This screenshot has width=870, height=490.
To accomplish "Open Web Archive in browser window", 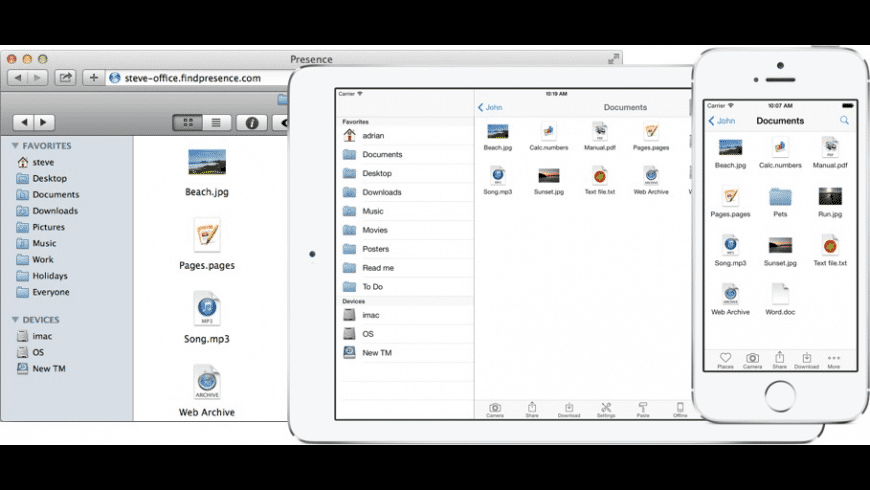I will point(207,390).
